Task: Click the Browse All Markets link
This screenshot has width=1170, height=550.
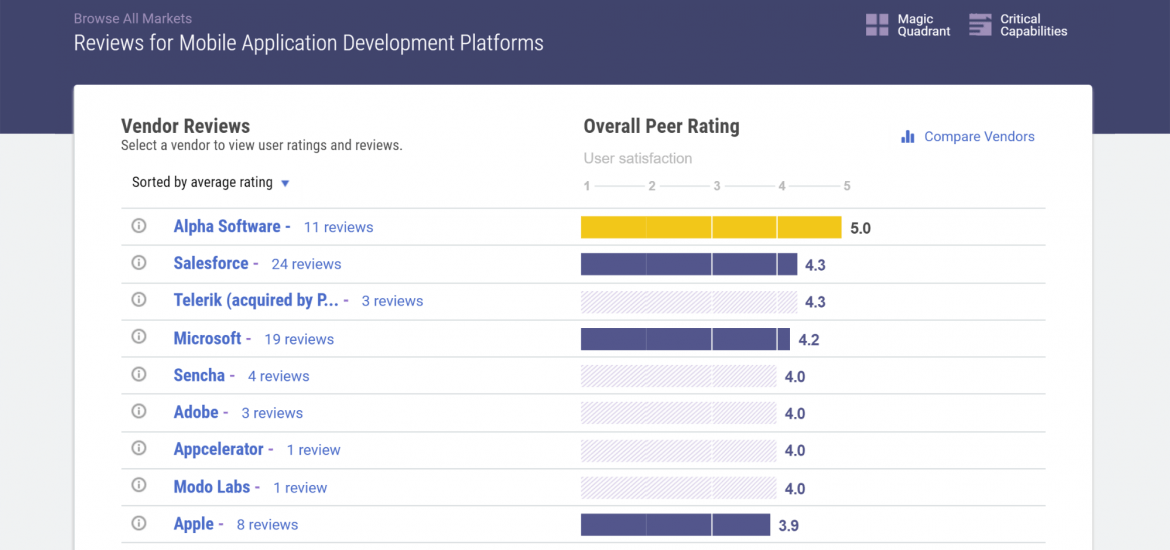Action: 133,19
